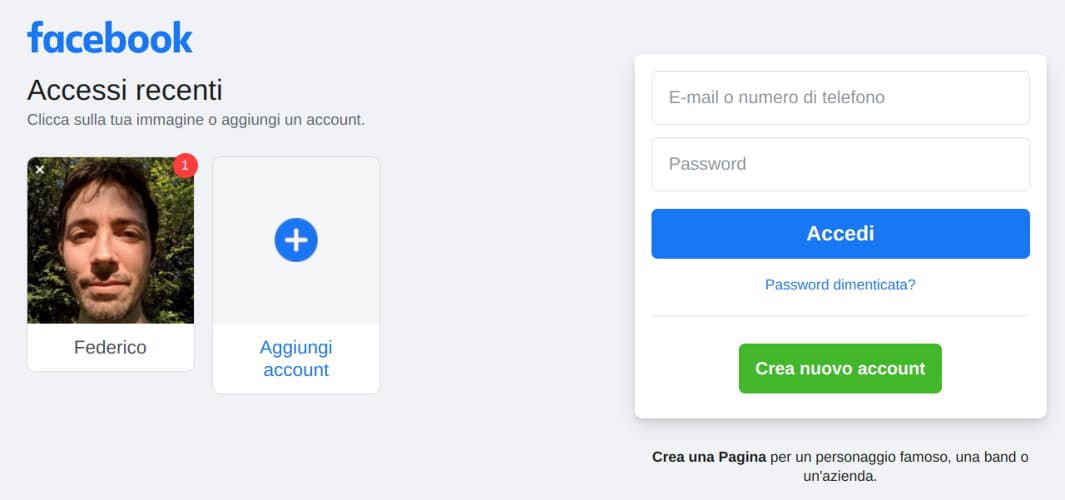The image size is (1065, 500).
Task: Click the divider line below Password dimenticata
Action: [840, 316]
